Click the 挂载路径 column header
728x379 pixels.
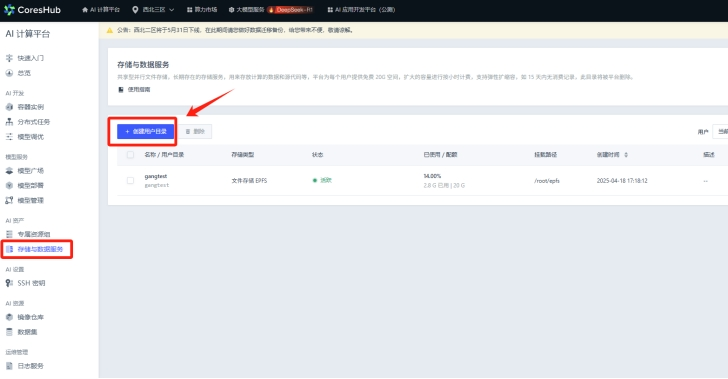tap(546, 155)
